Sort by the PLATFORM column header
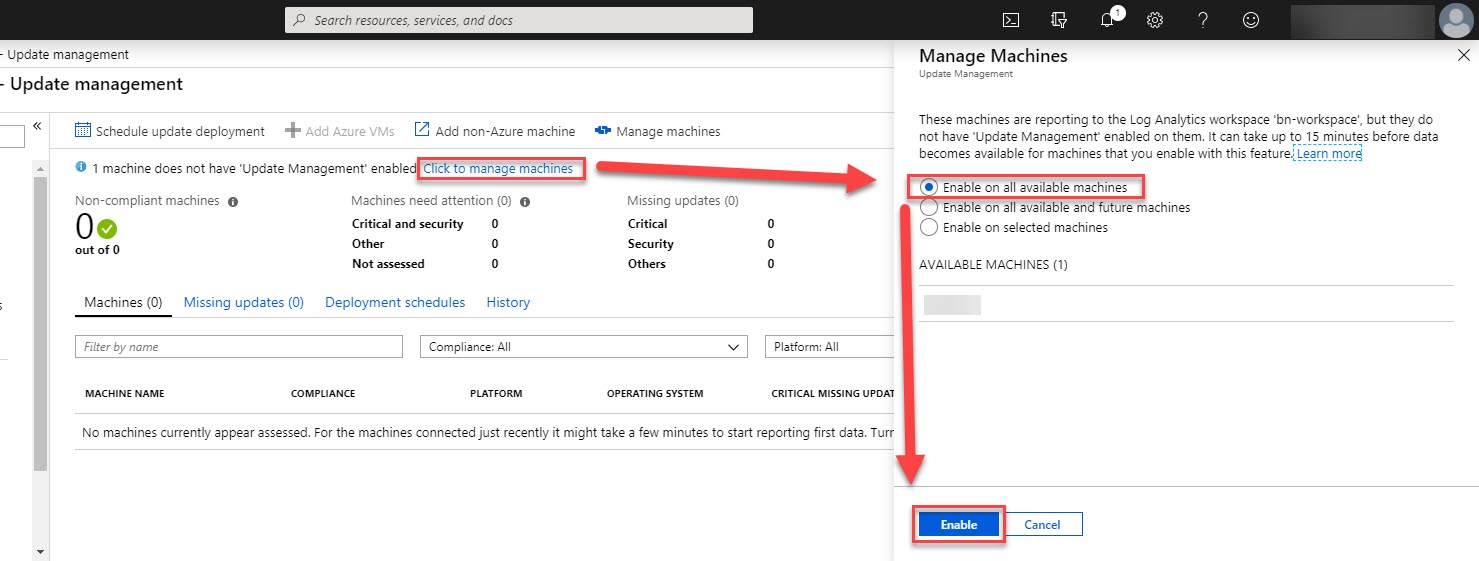Image resolution: width=1479 pixels, height=561 pixels. pyautogui.click(x=496, y=394)
